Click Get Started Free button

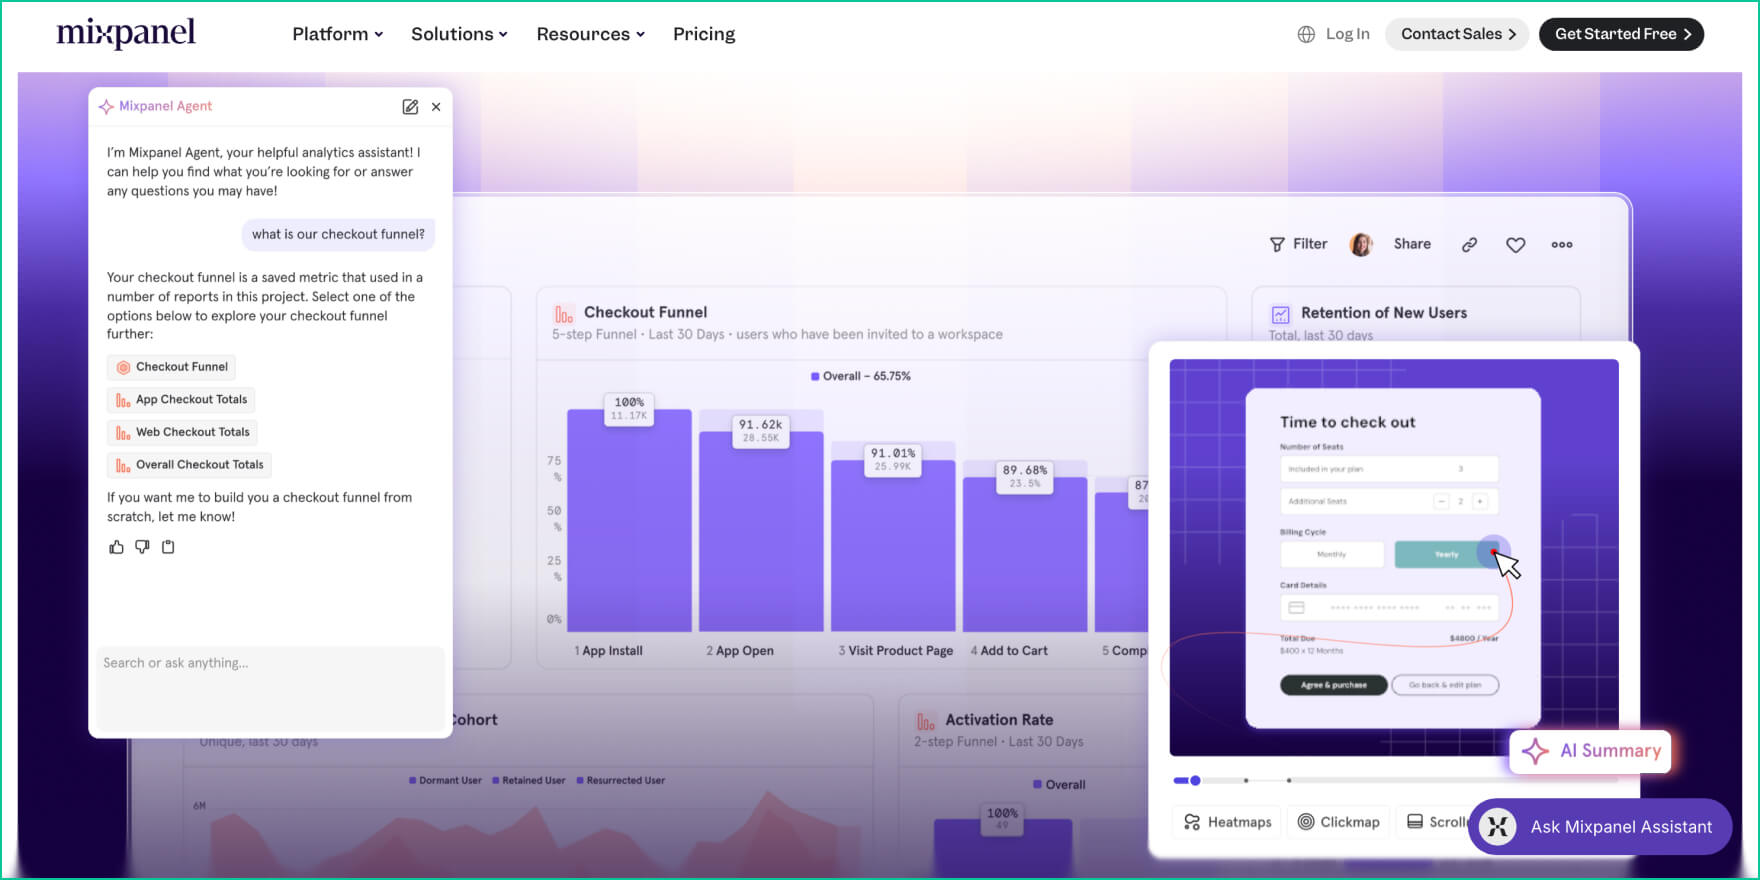tap(1621, 34)
